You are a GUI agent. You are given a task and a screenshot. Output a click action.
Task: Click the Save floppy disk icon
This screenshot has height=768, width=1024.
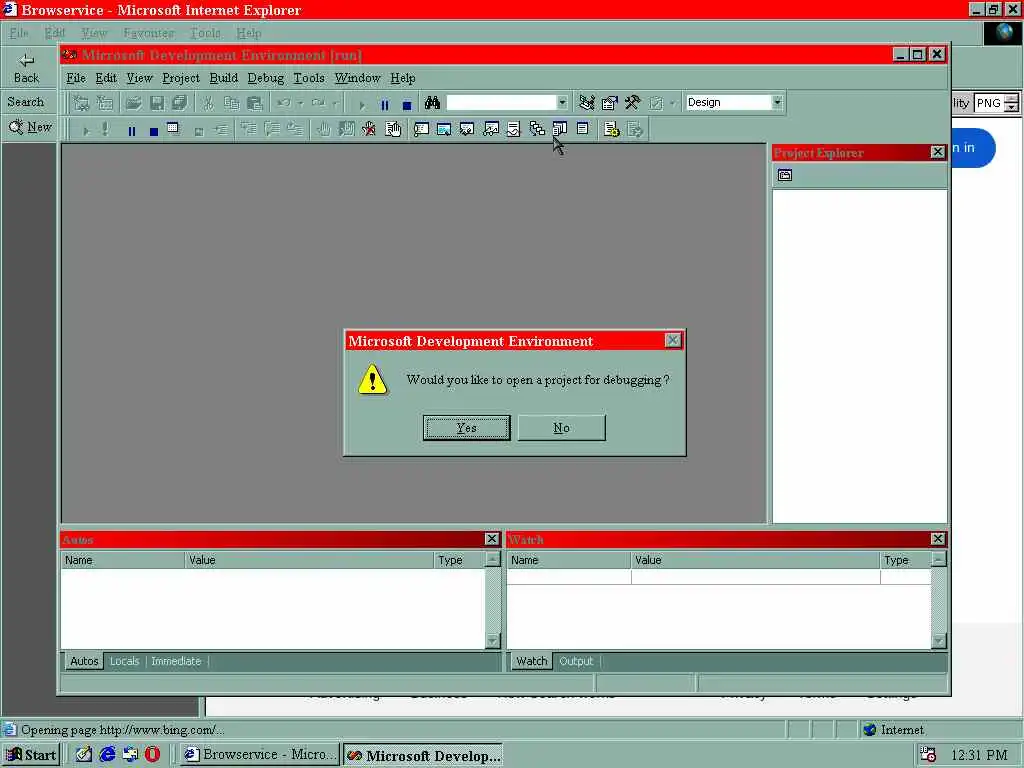pyautogui.click(x=157, y=103)
